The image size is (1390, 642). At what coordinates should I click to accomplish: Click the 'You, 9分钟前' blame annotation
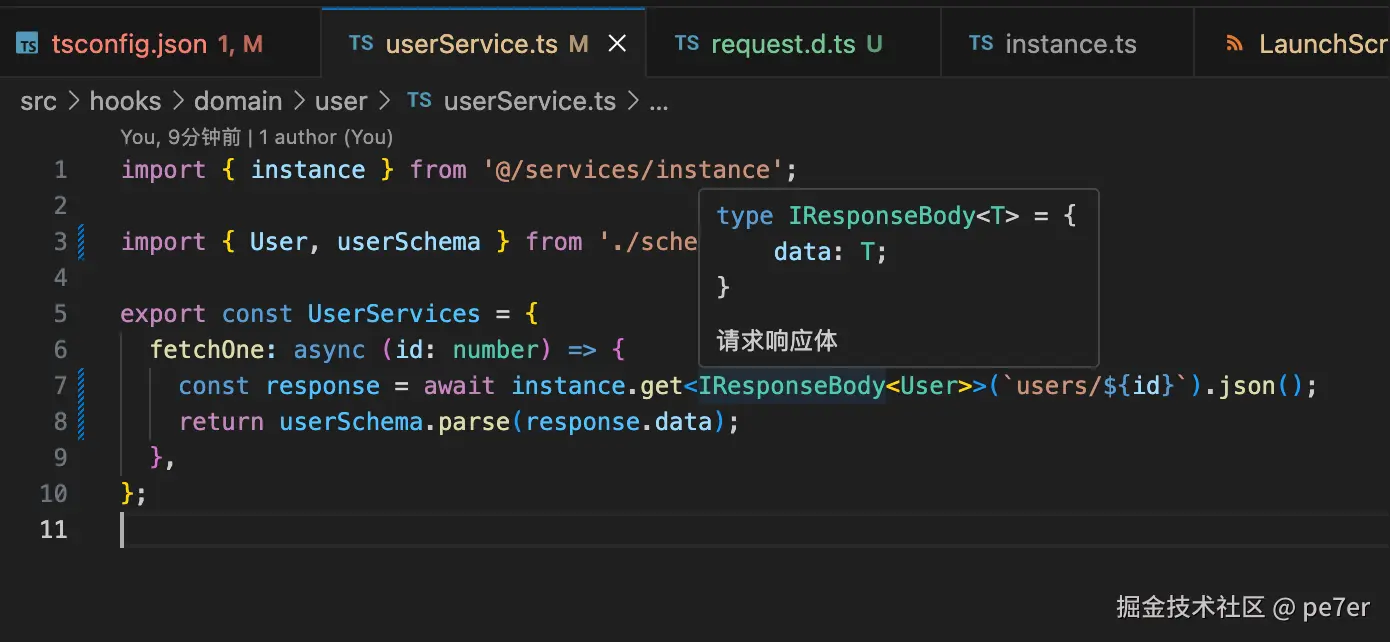click(181, 137)
